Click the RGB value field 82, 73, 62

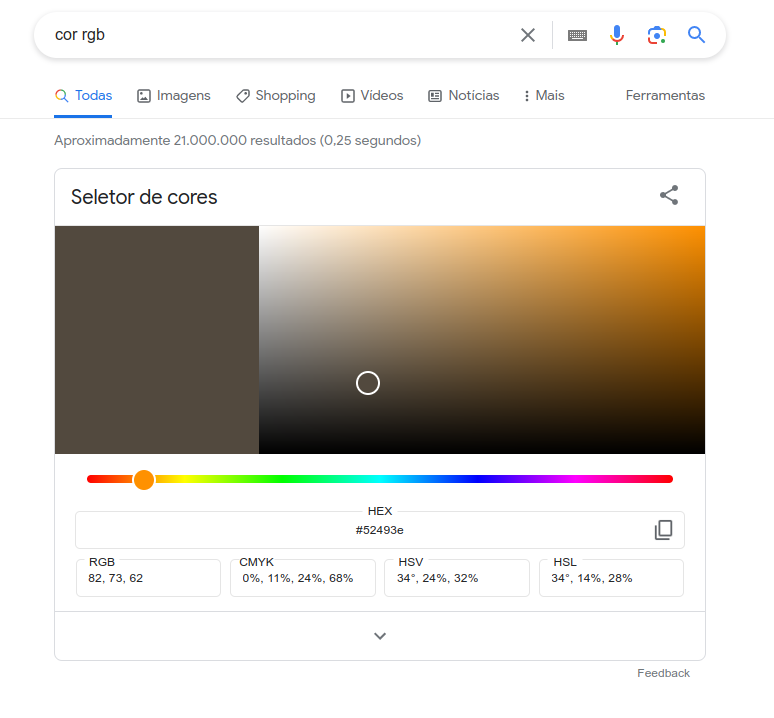(x=148, y=578)
